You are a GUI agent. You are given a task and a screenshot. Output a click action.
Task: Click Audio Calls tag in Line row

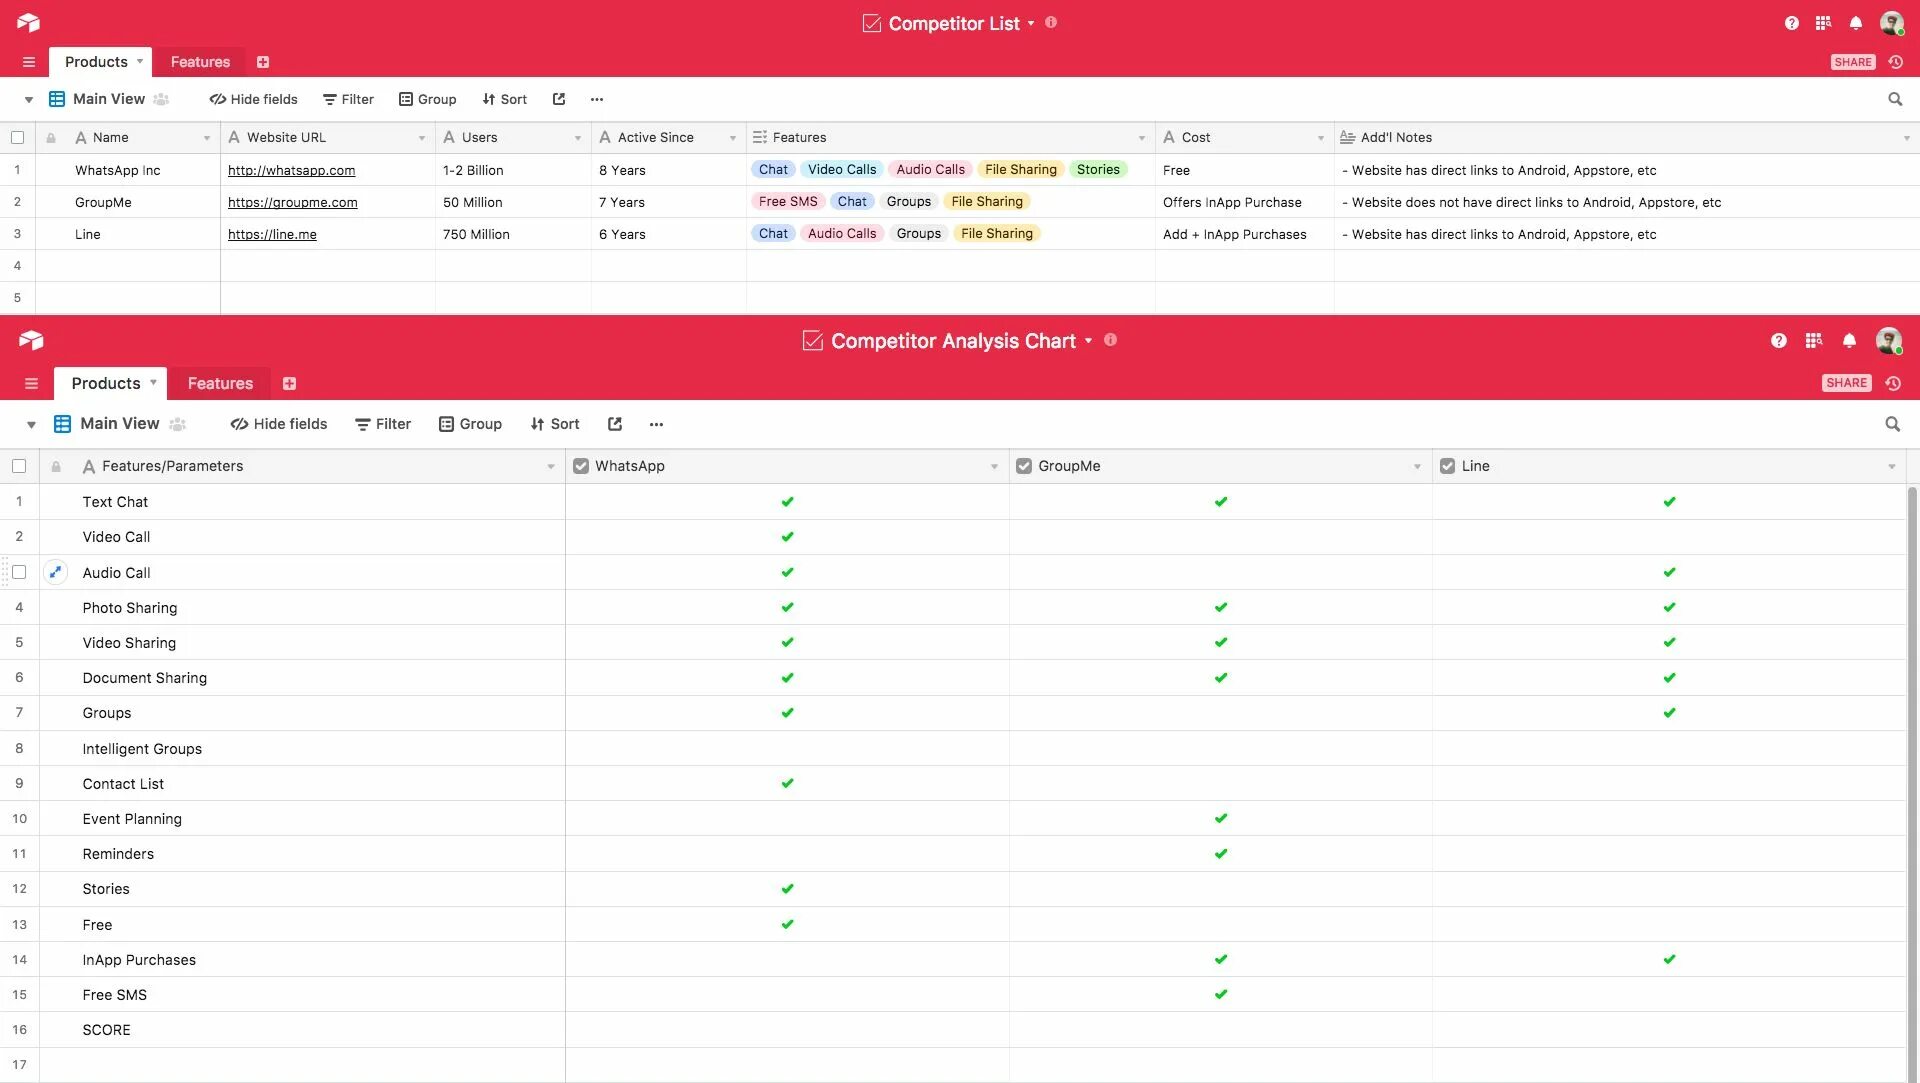click(842, 233)
